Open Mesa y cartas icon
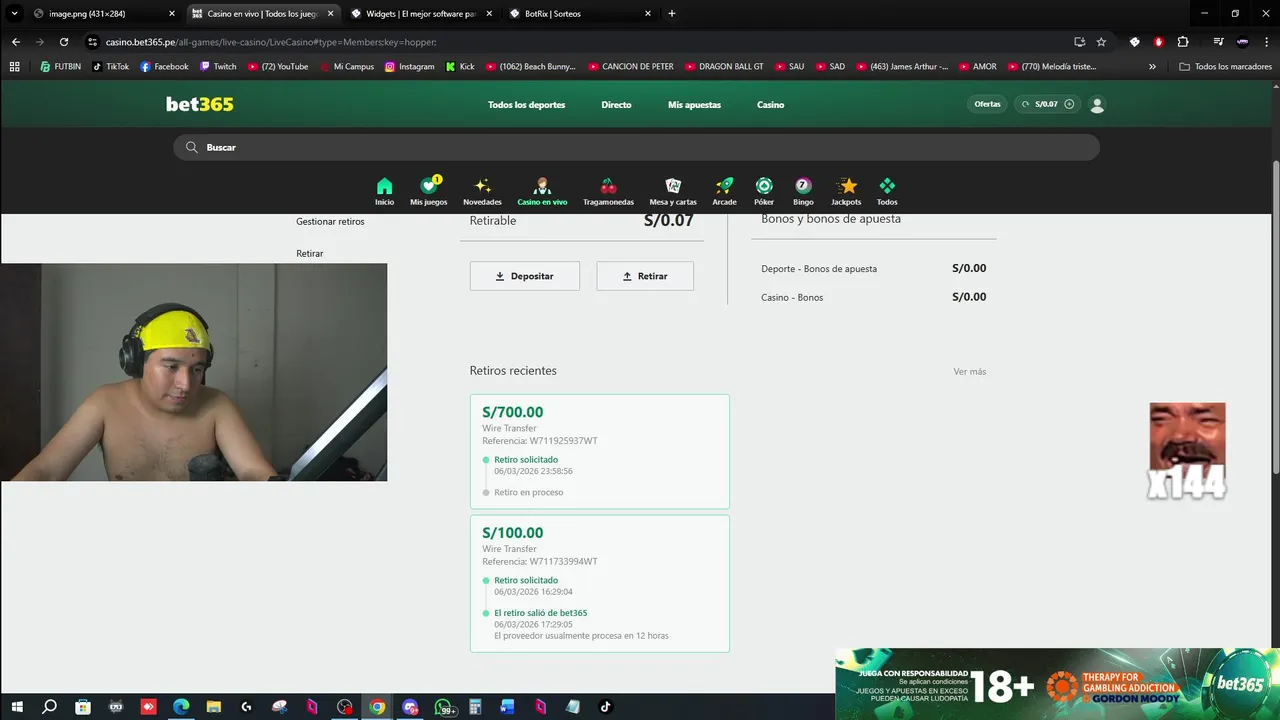Viewport: 1280px width, 720px height. pyautogui.click(x=673, y=186)
